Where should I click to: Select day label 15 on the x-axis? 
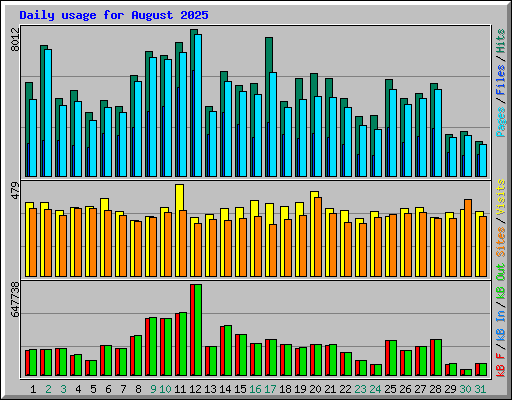240,389
